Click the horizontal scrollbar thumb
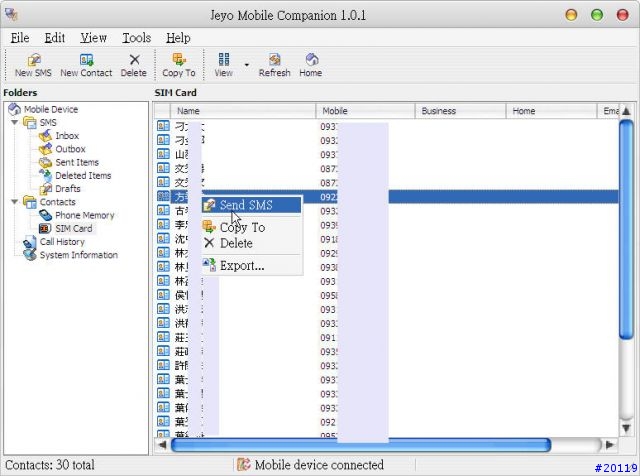Viewport: 640px width, 476px height. point(361,445)
